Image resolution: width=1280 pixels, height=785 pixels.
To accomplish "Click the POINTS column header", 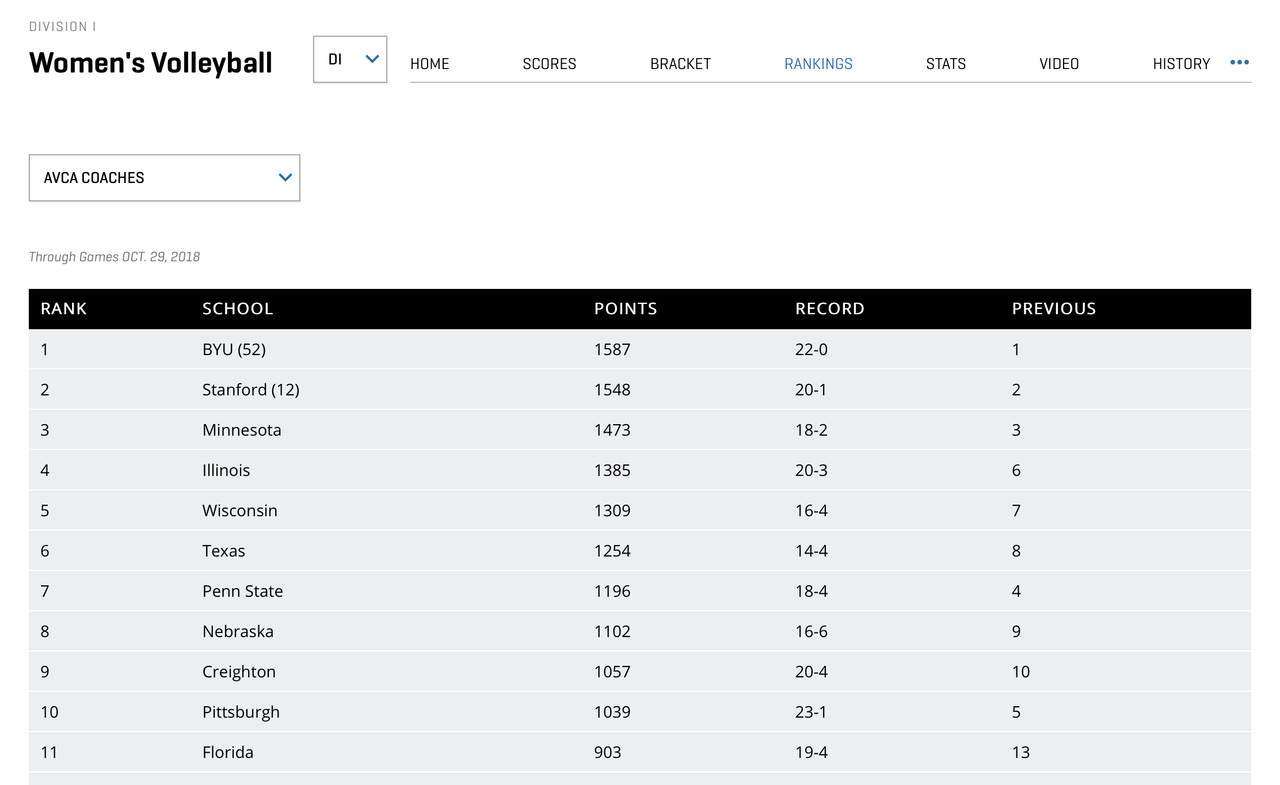I will (626, 309).
